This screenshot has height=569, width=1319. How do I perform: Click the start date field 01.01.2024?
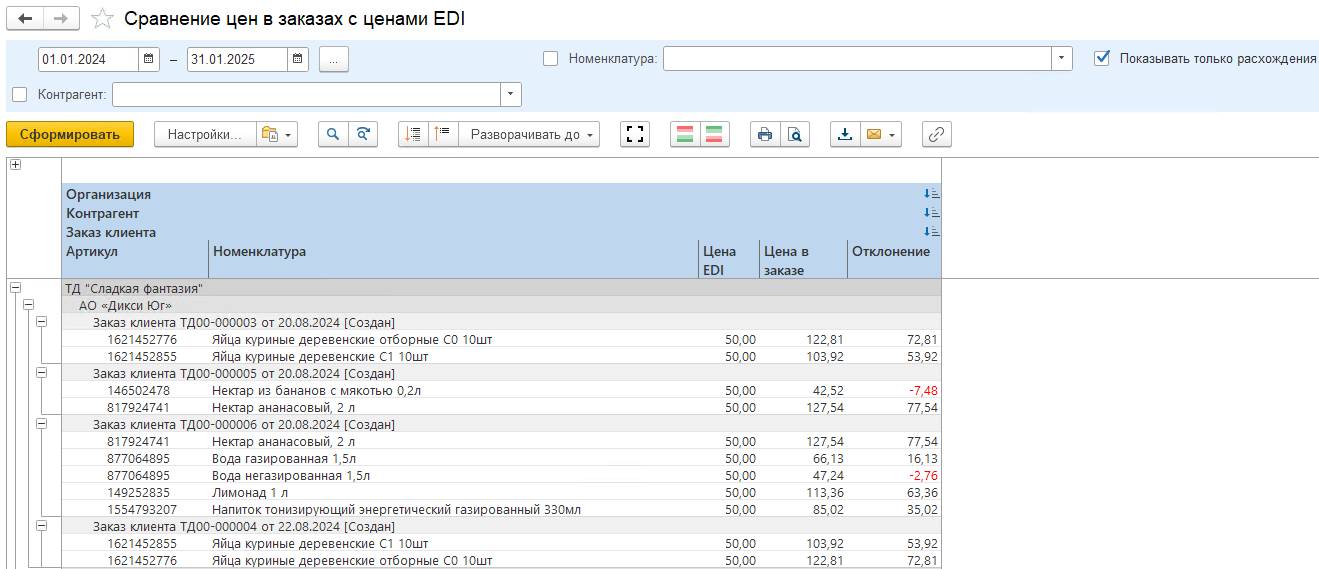(87, 59)
